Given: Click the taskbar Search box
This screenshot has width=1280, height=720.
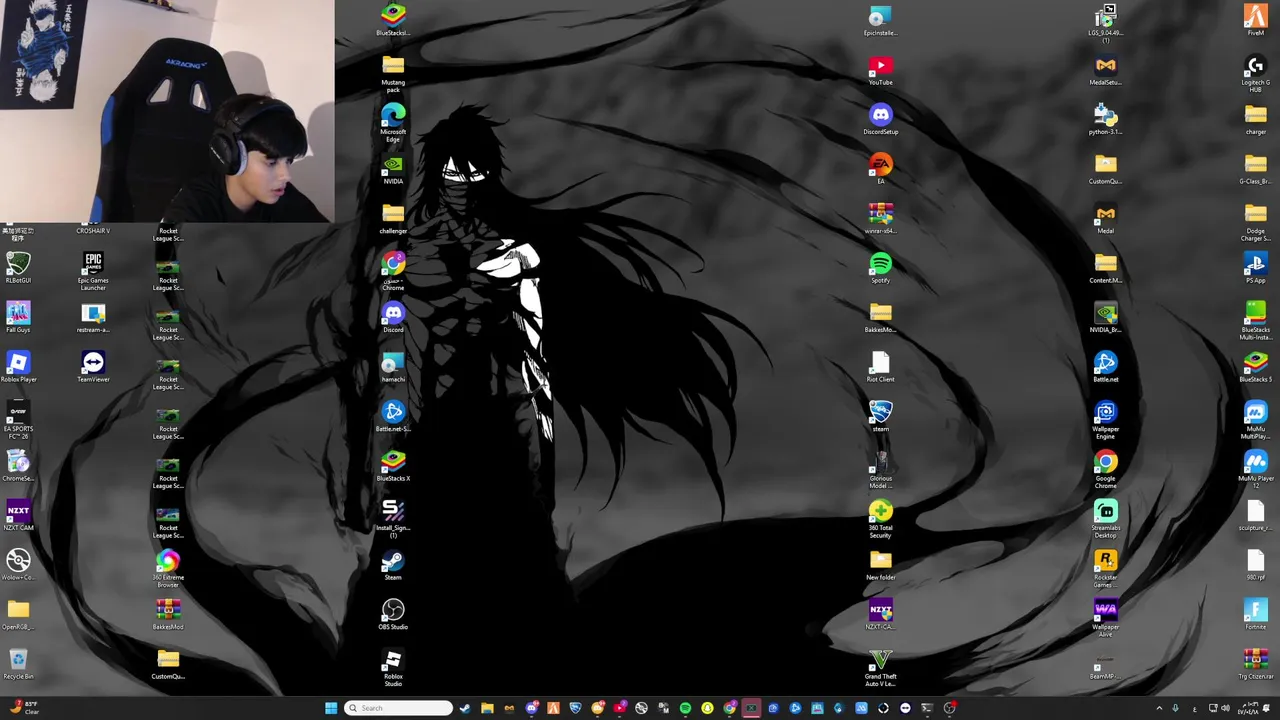Looking at the screenshot, I should pyautogui.click(x=398, y=708).
